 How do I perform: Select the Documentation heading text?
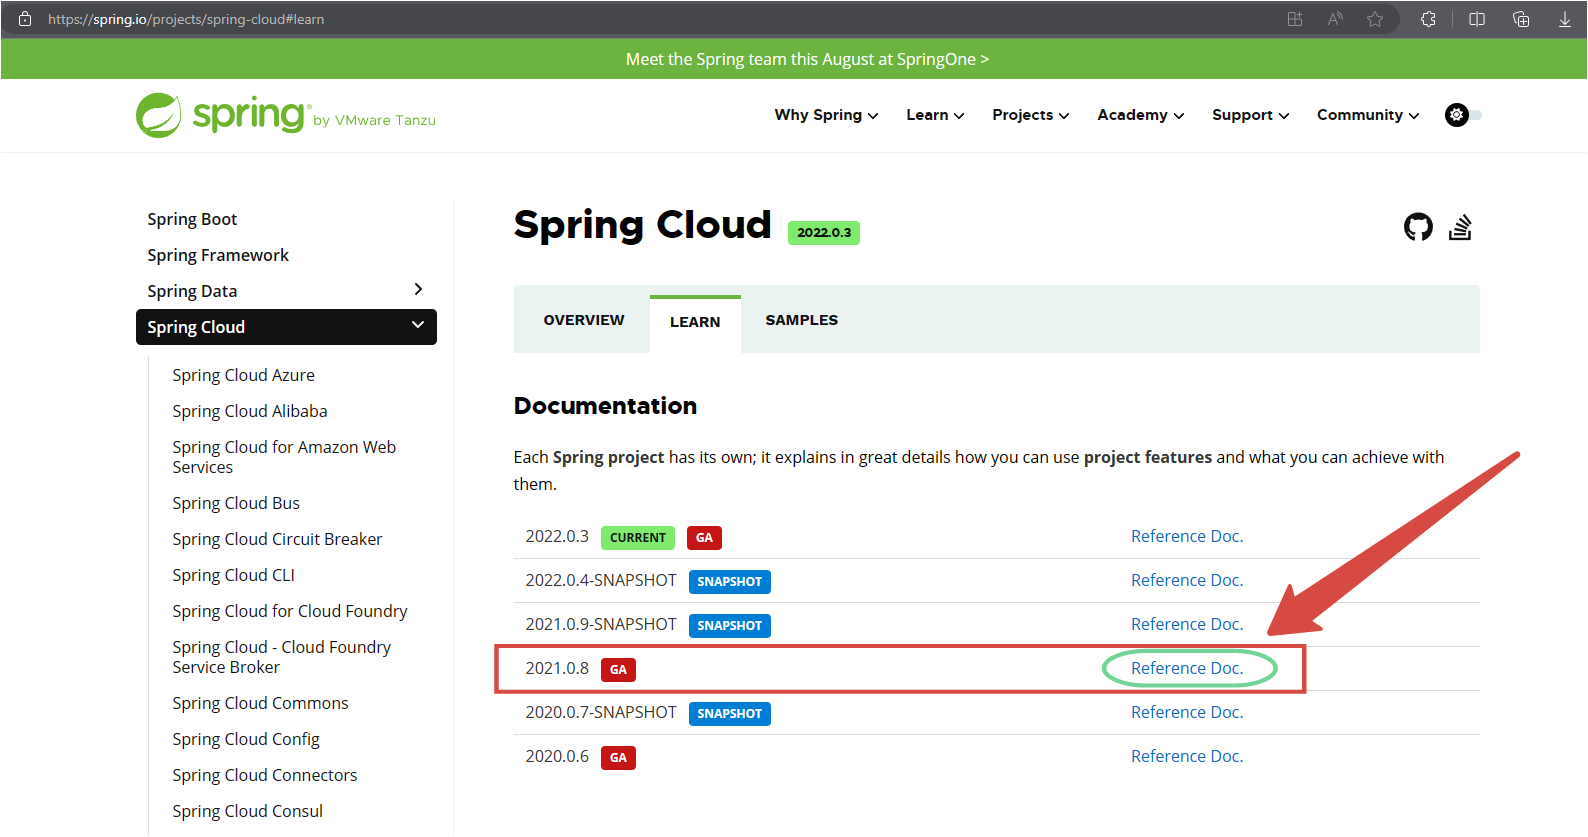click(605, 406)
